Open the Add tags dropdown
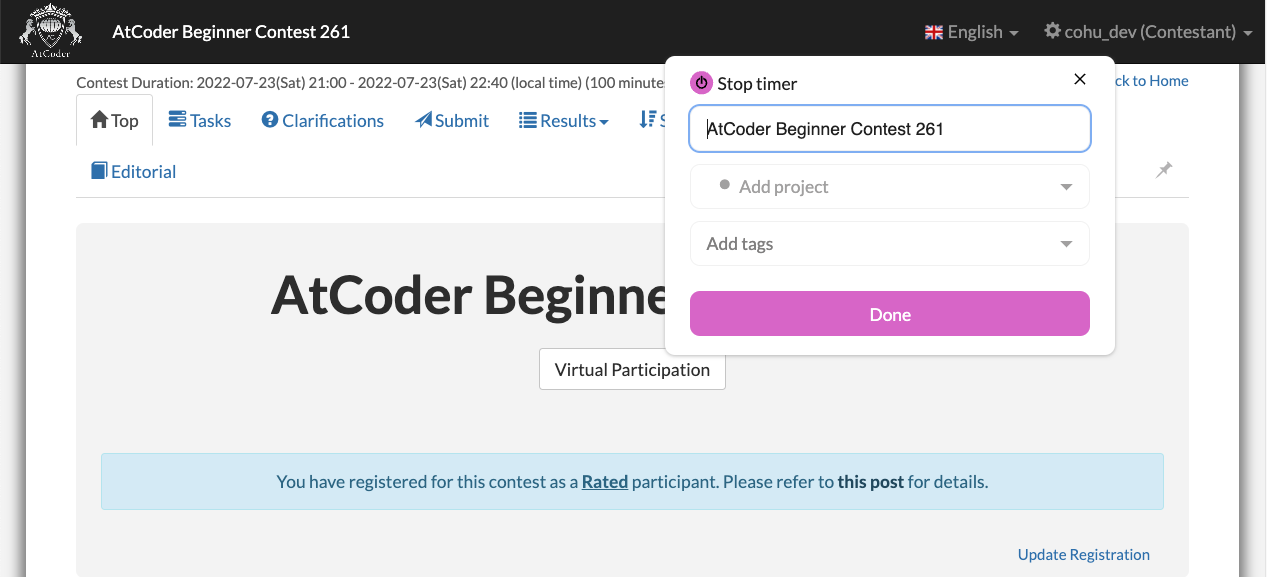The width and height of the screenshot is (1267, 577). (890, 244)
